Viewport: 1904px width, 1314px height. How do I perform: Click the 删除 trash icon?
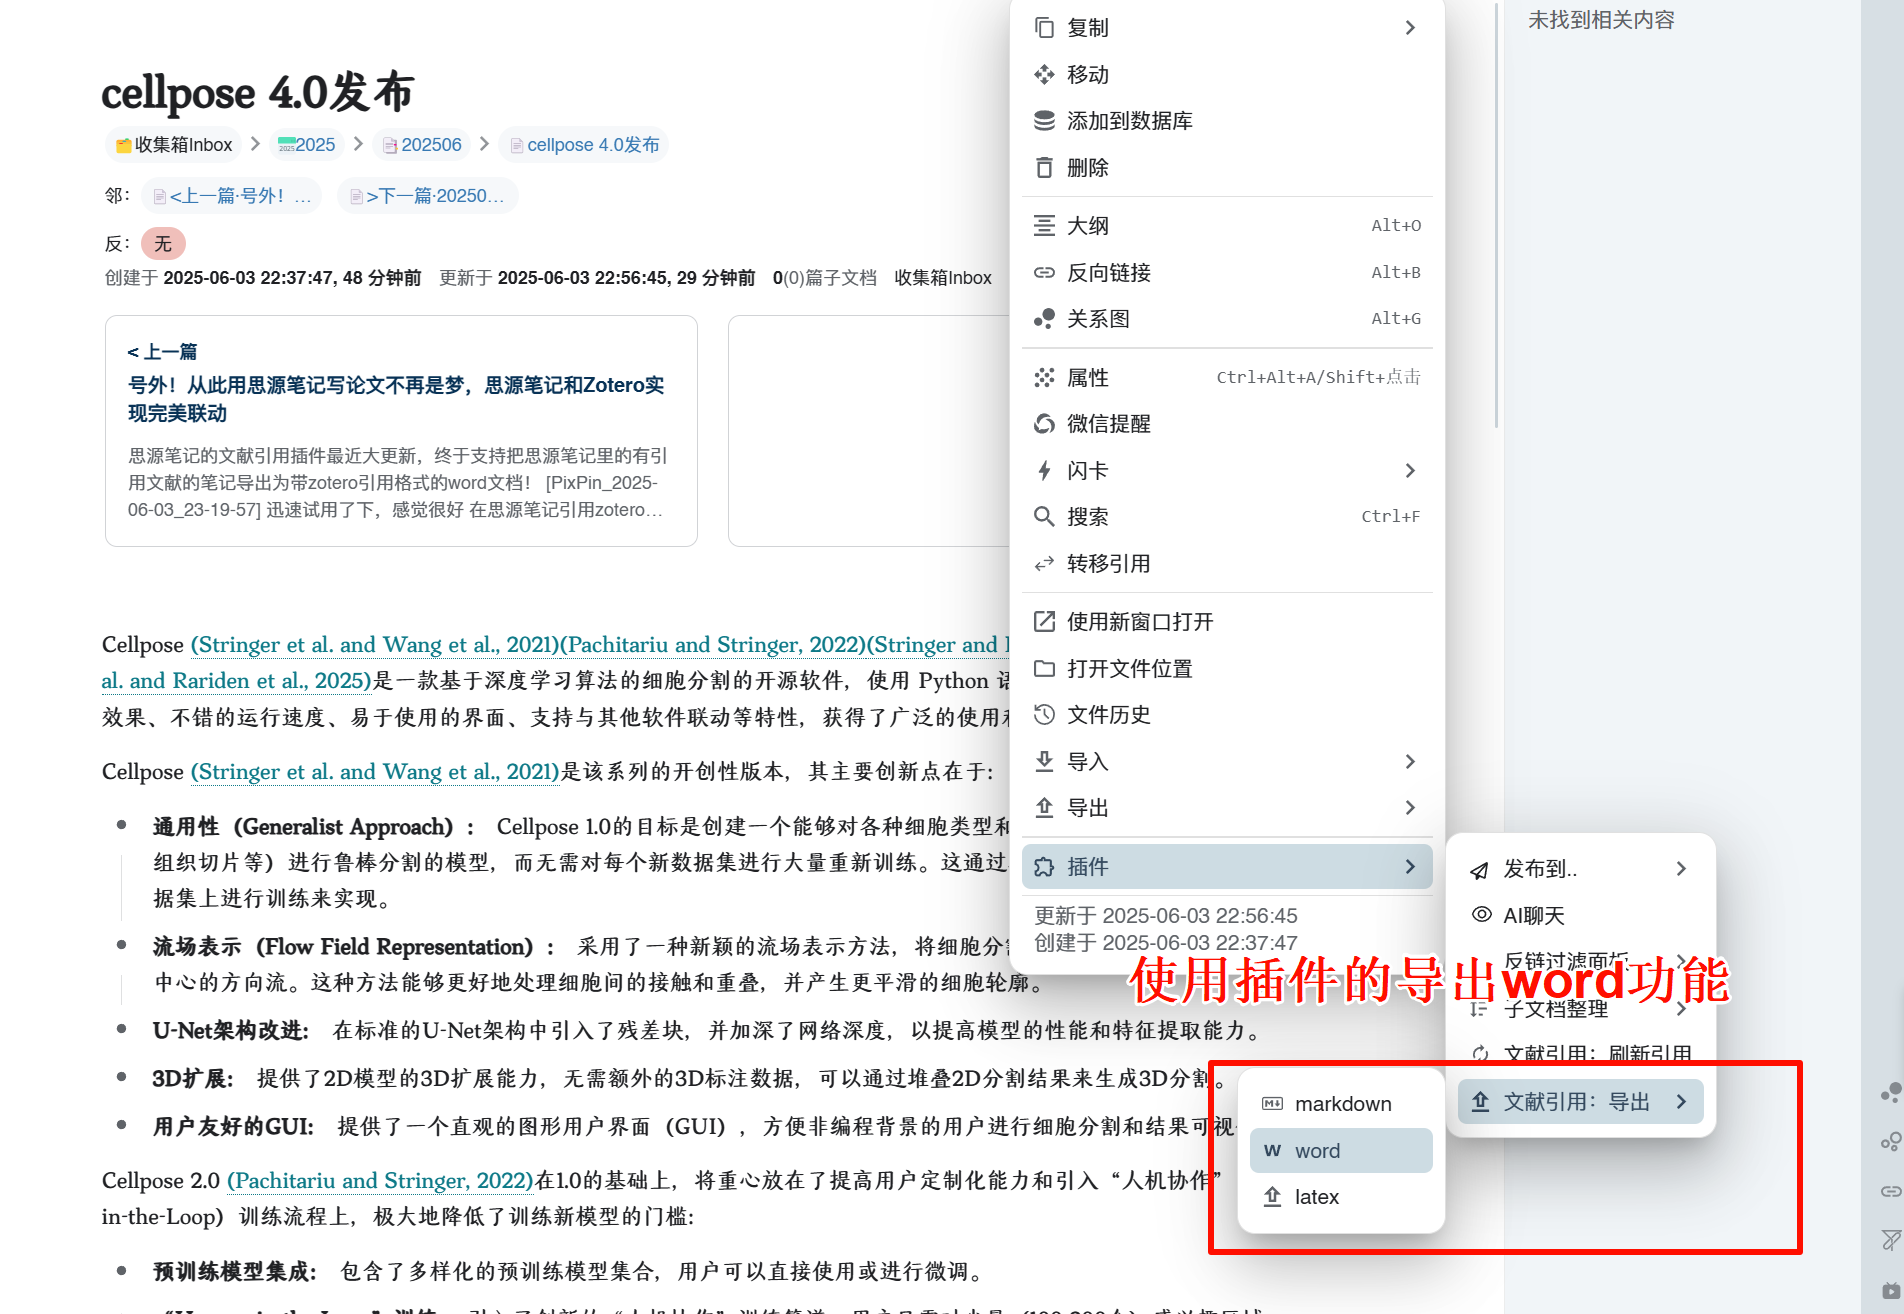click(1044, 168)
